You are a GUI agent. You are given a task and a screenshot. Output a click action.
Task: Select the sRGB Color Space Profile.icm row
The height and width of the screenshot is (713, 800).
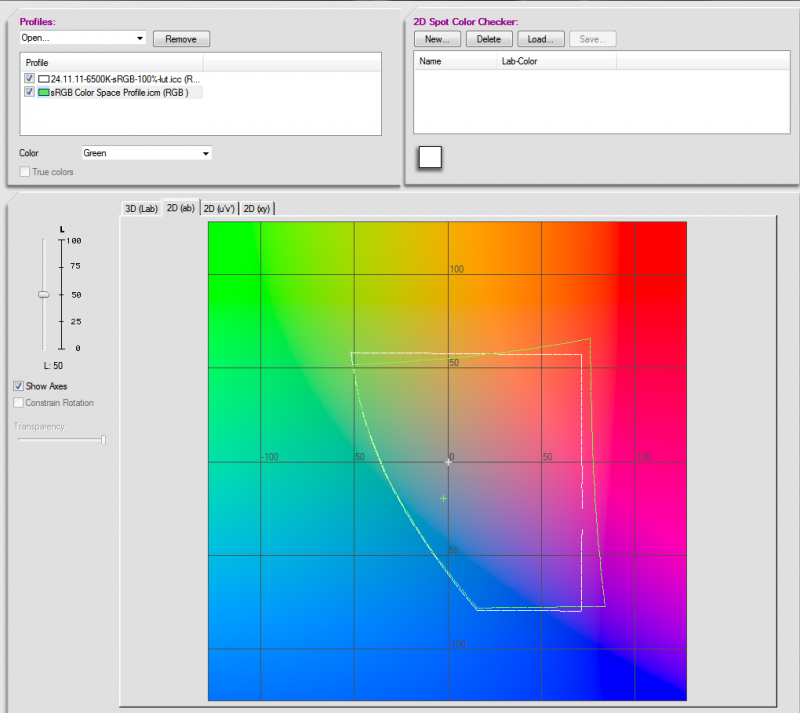tap(119, 92)
